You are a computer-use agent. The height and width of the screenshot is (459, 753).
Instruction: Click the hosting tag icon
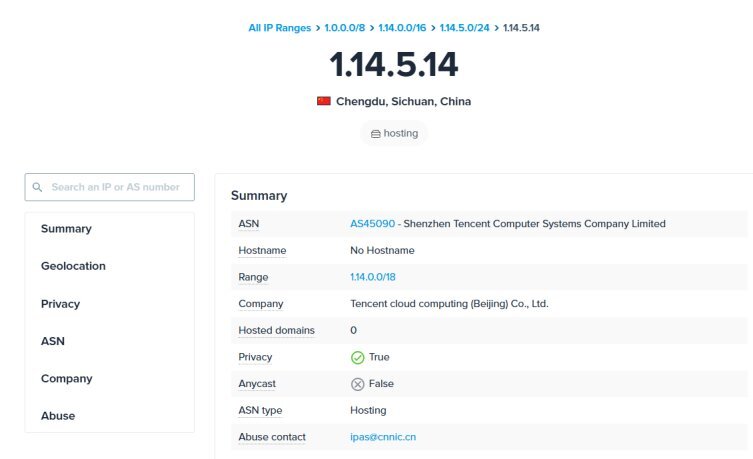376,134
